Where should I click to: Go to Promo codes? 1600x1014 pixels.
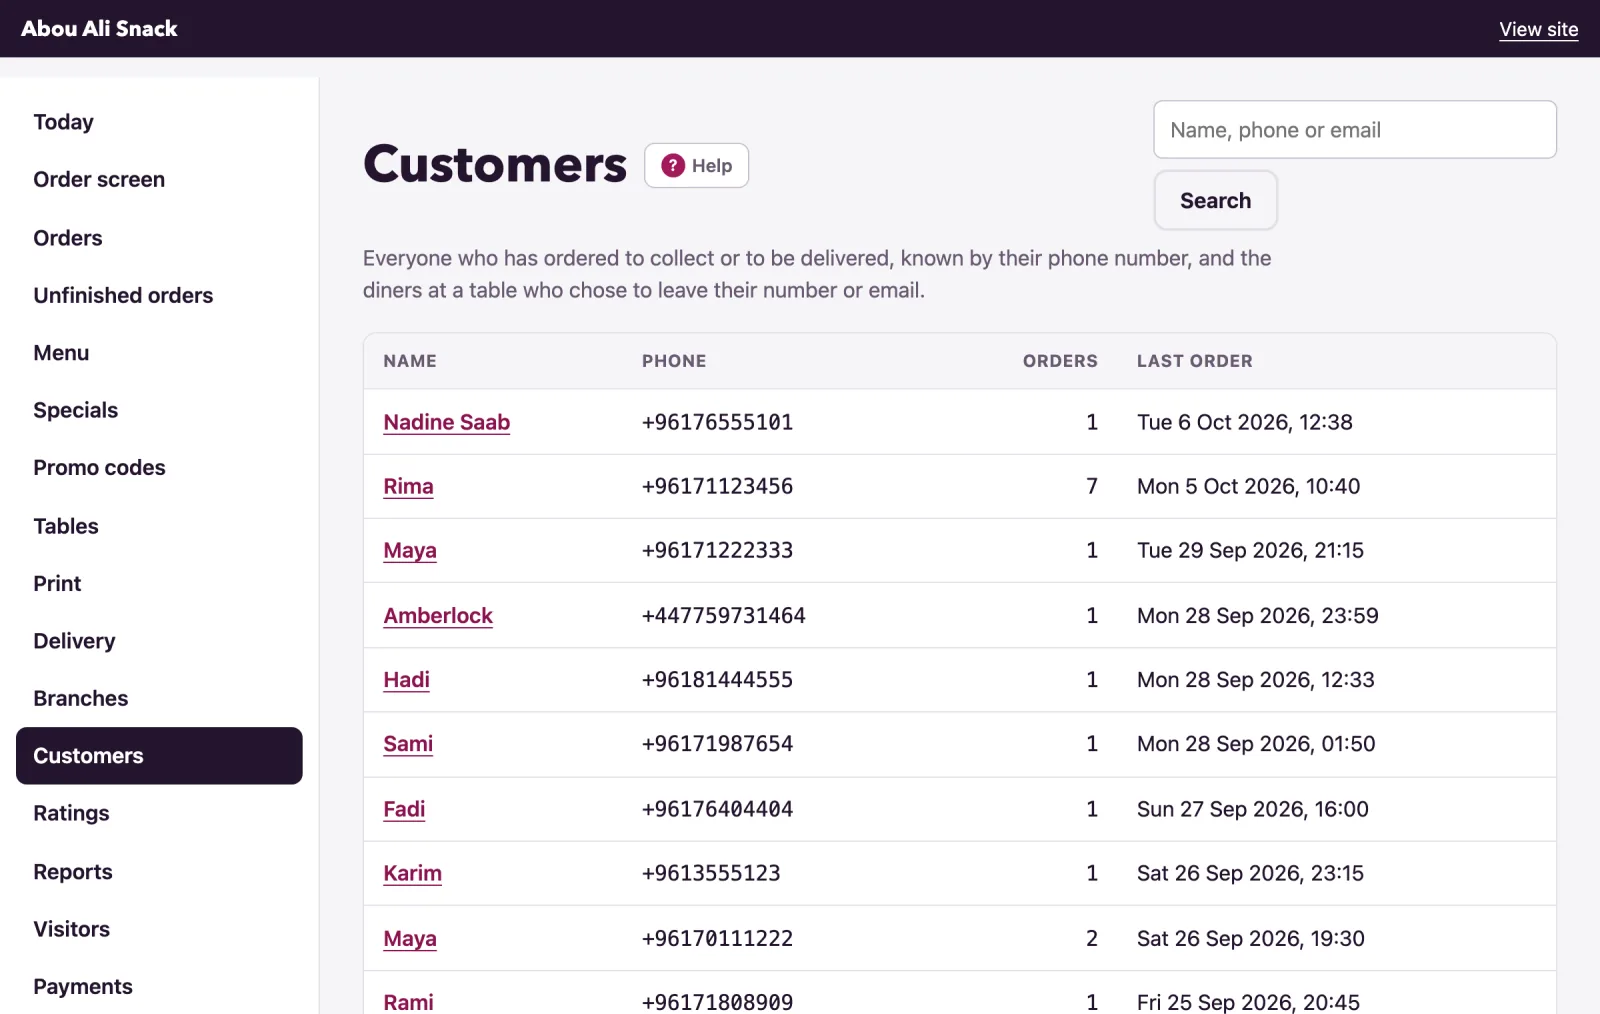tap(99, 468)
